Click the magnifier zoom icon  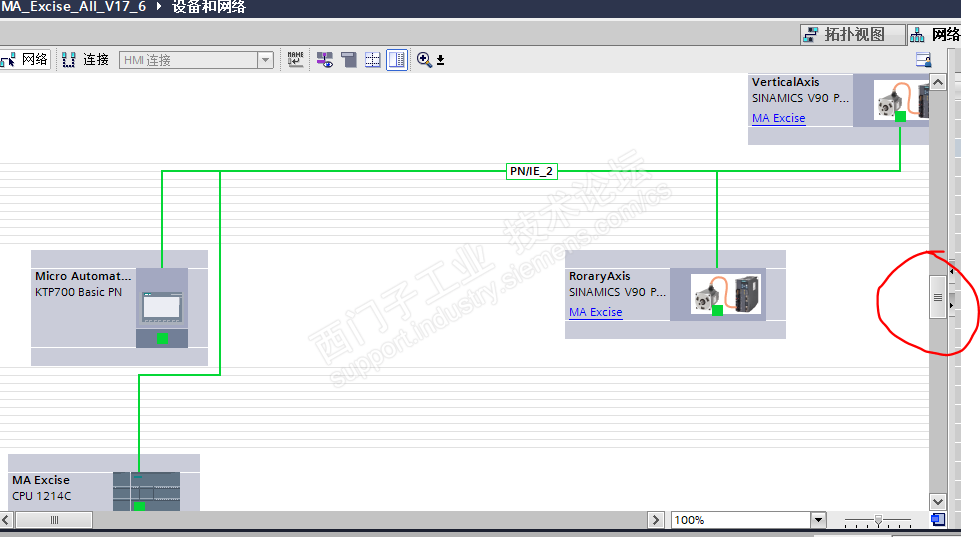point(424,59)
